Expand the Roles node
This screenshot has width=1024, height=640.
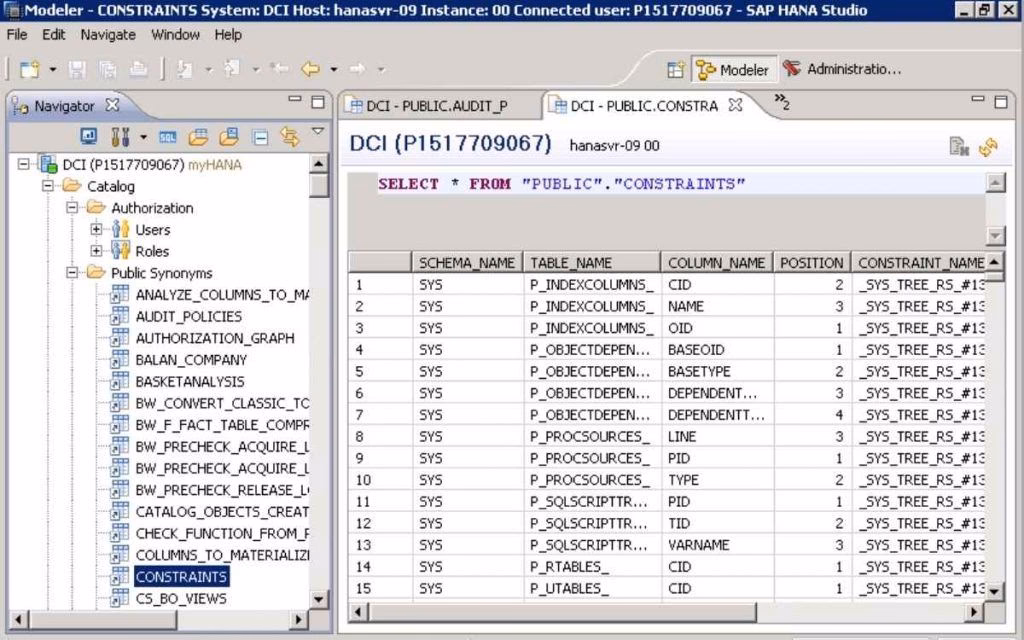pos(96,251)
